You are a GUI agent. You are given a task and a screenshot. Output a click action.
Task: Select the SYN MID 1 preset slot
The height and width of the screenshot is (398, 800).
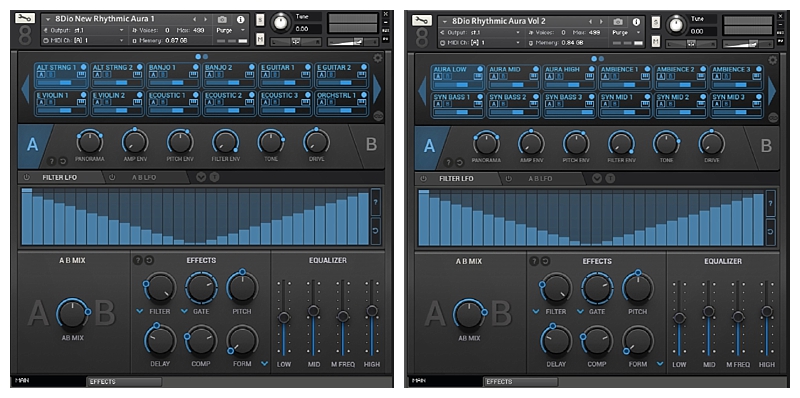(x=626, y=105)
